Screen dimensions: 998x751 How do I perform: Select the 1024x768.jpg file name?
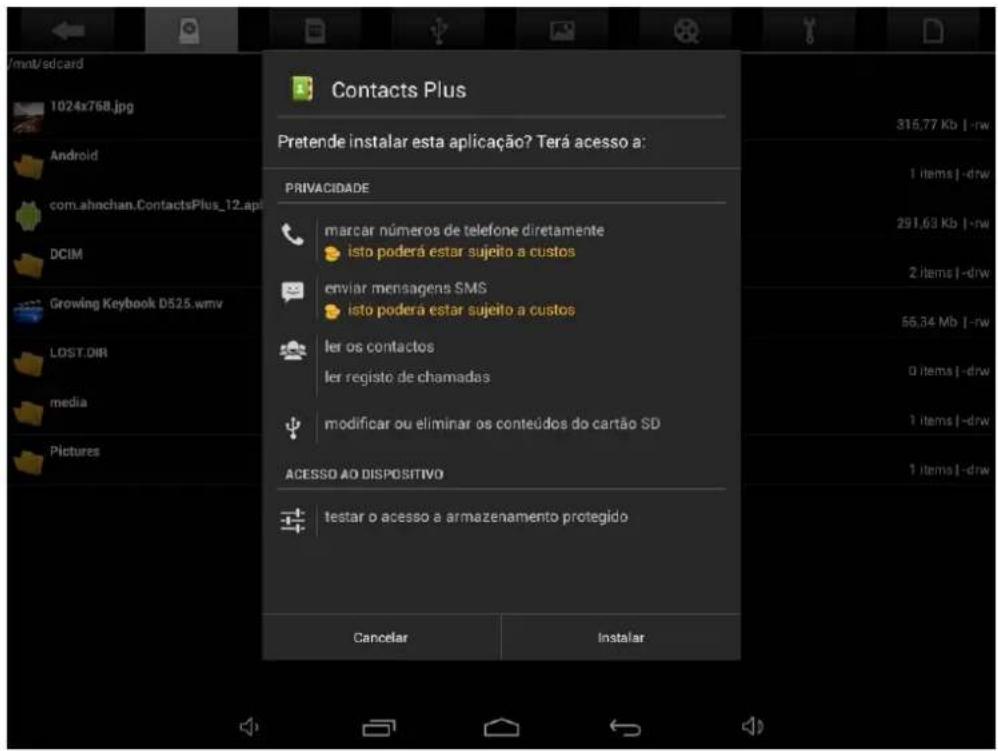tap(92, 106)
